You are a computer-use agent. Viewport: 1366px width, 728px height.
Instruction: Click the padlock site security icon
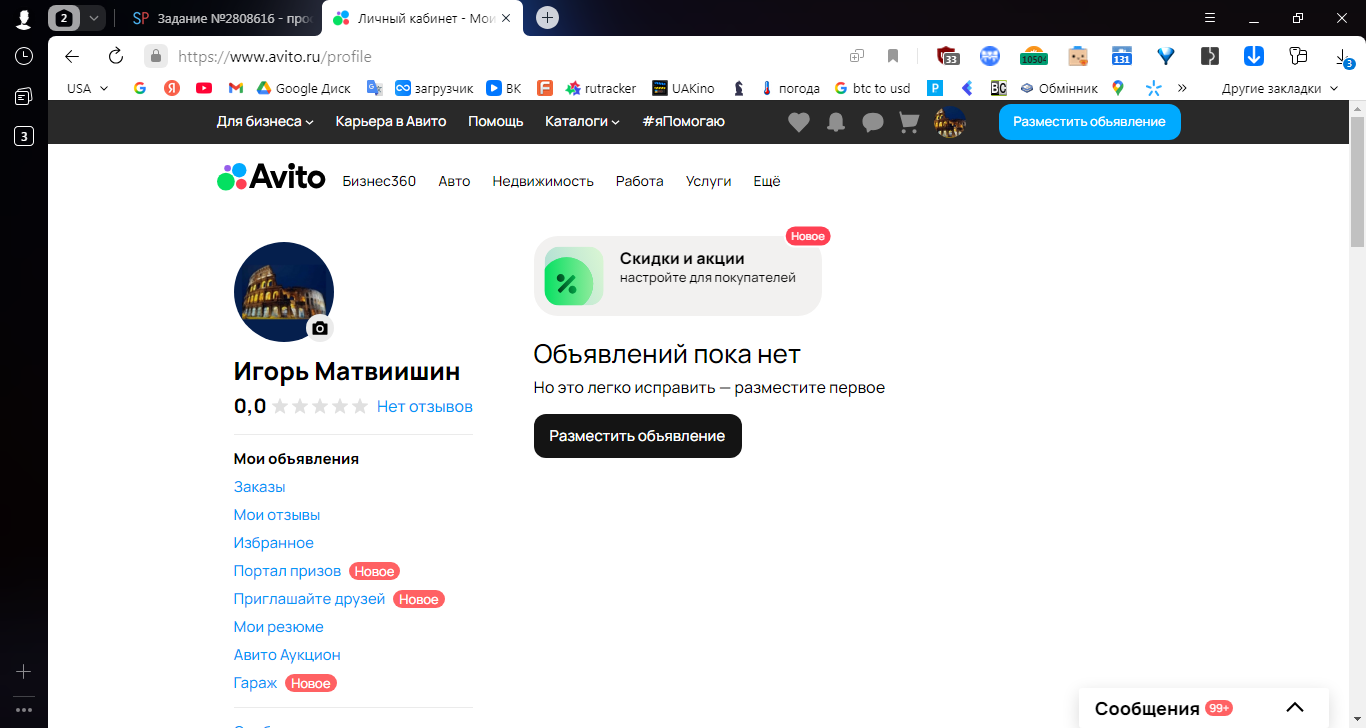coord(155,56)
